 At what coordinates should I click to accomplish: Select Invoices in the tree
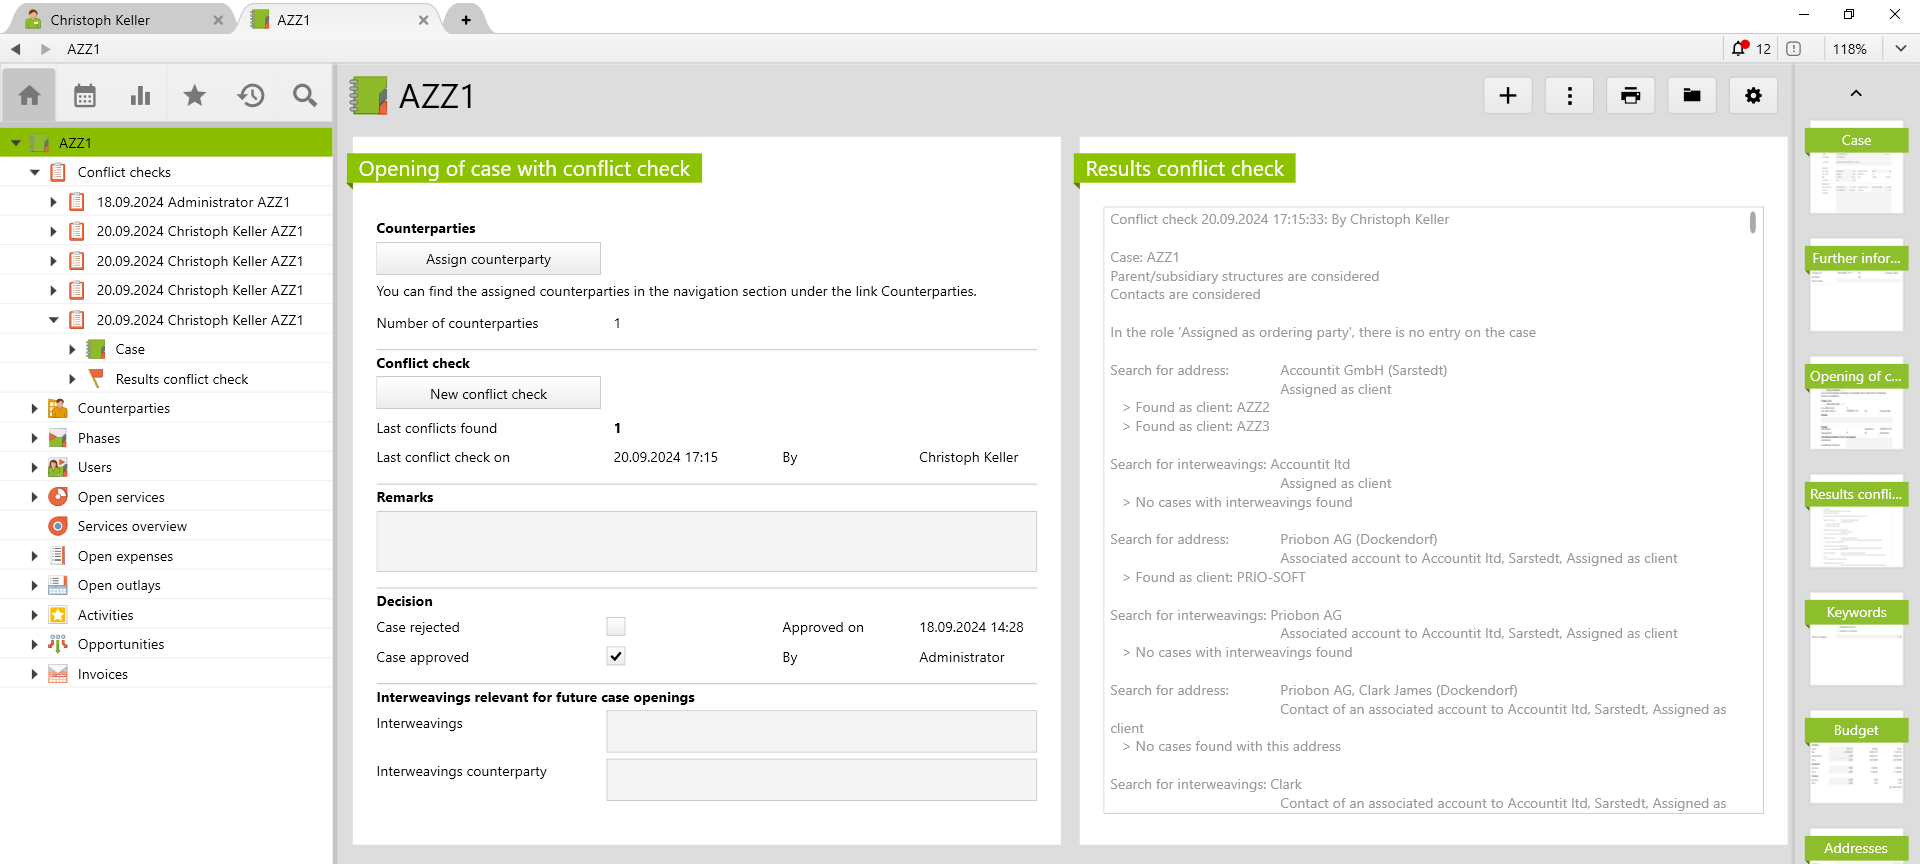point(103,674)
